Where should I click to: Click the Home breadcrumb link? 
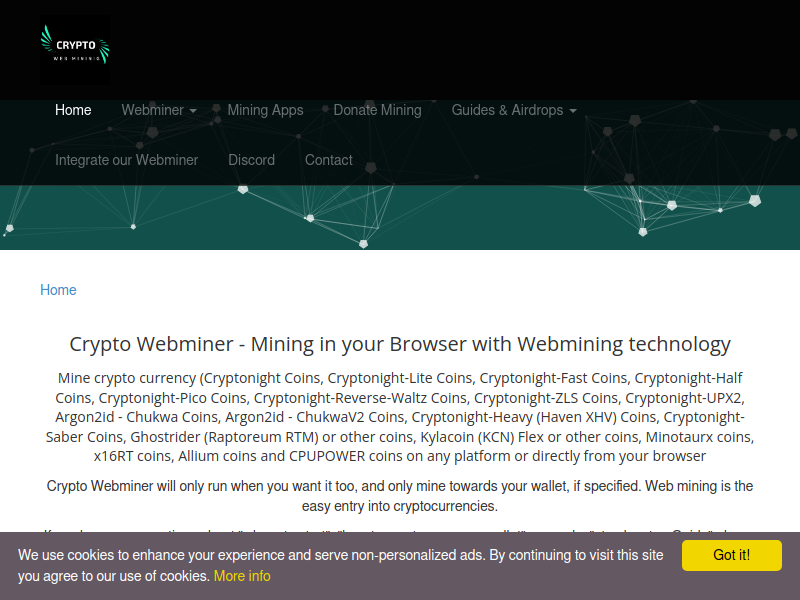(x=58, y=290)
